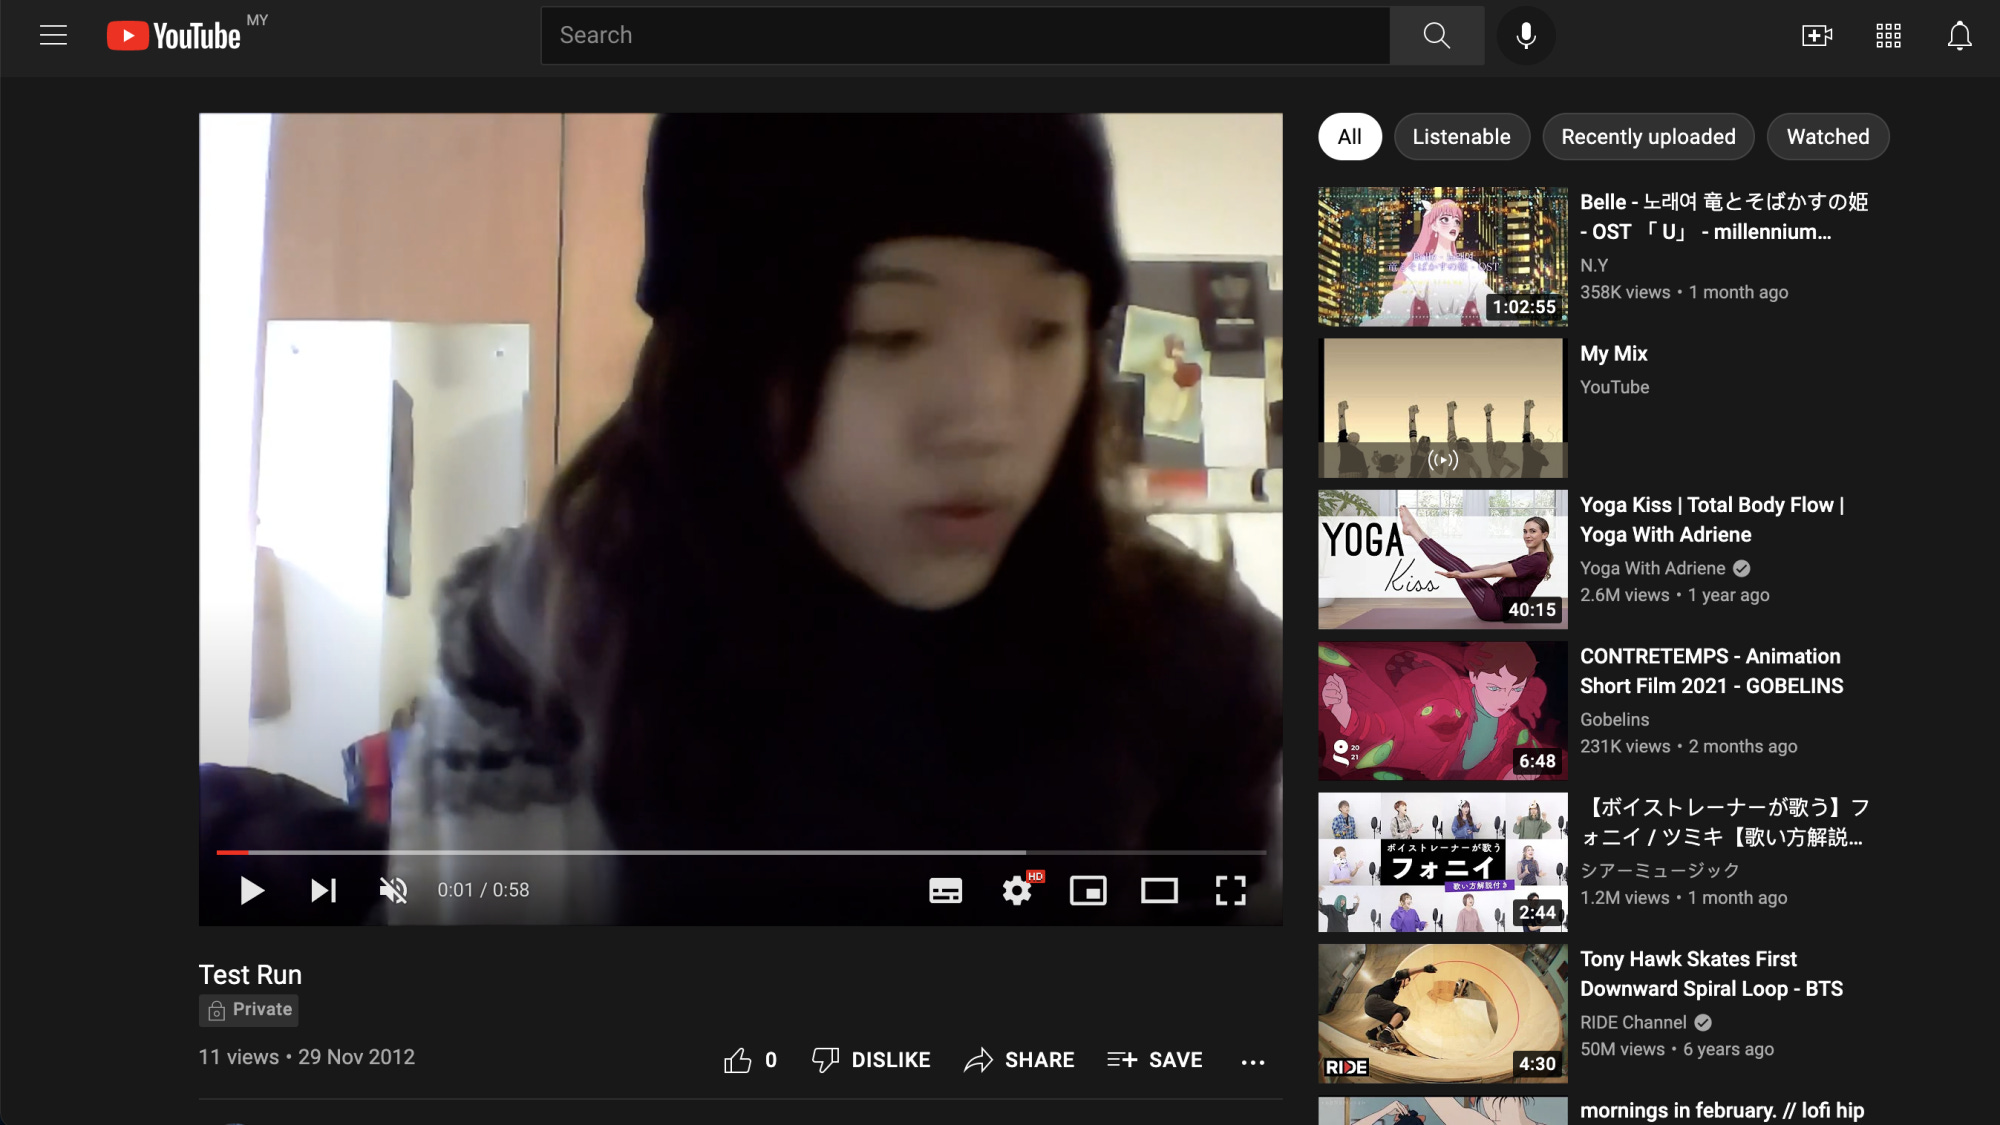Click the Private visibility badge

click(249, 1010)
